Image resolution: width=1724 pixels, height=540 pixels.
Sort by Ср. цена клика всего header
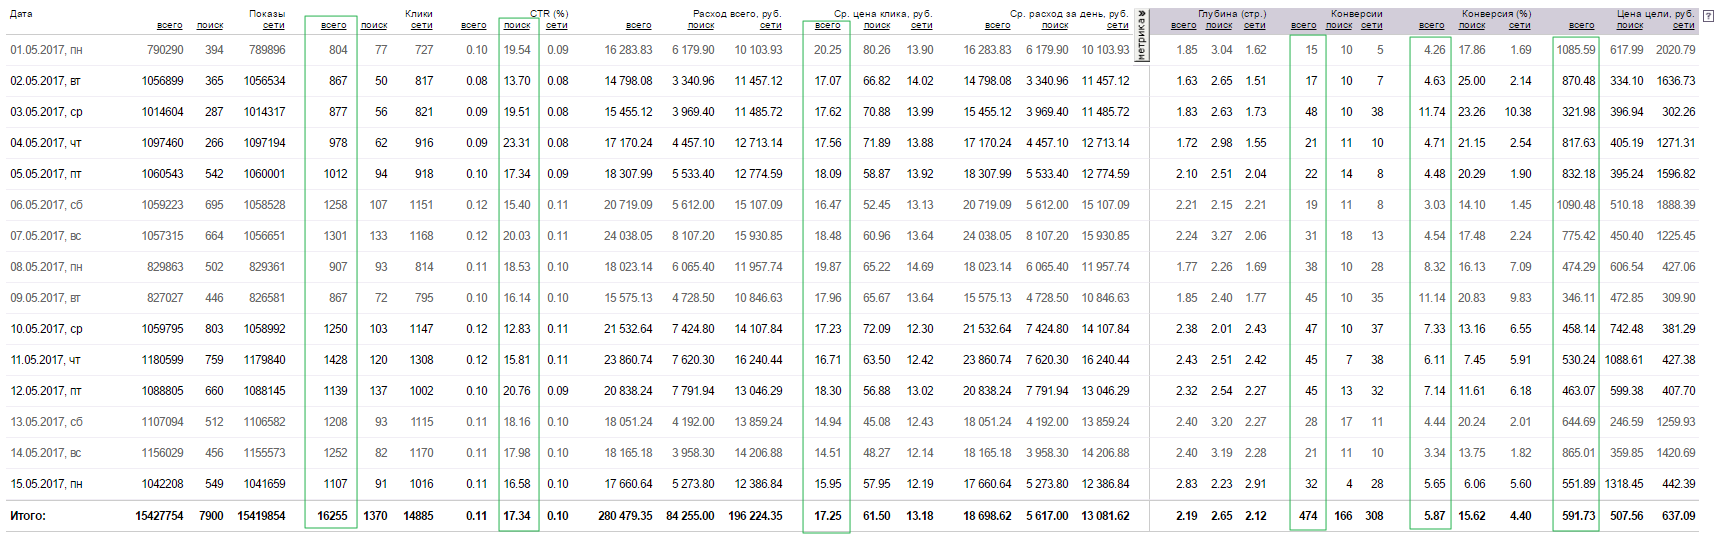coord(827,26)
